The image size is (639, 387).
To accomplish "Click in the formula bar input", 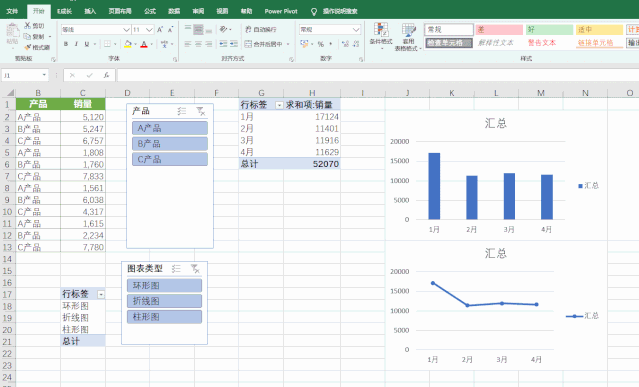I will [x=378, y=75].
